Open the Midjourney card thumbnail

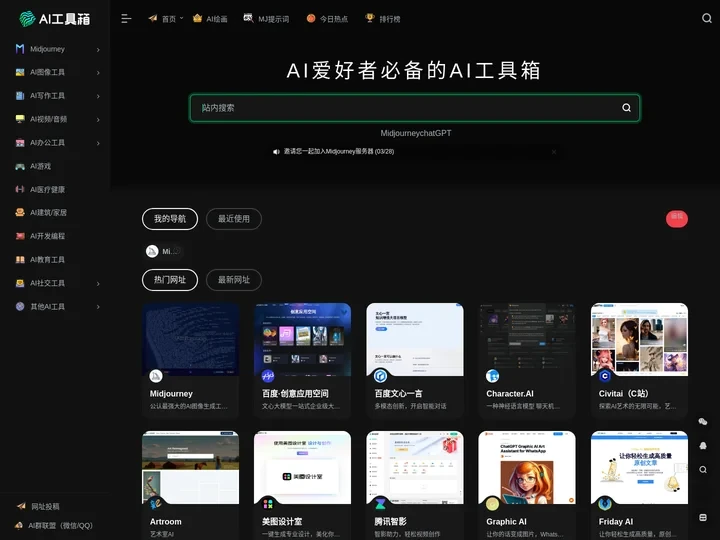(191, 339)
